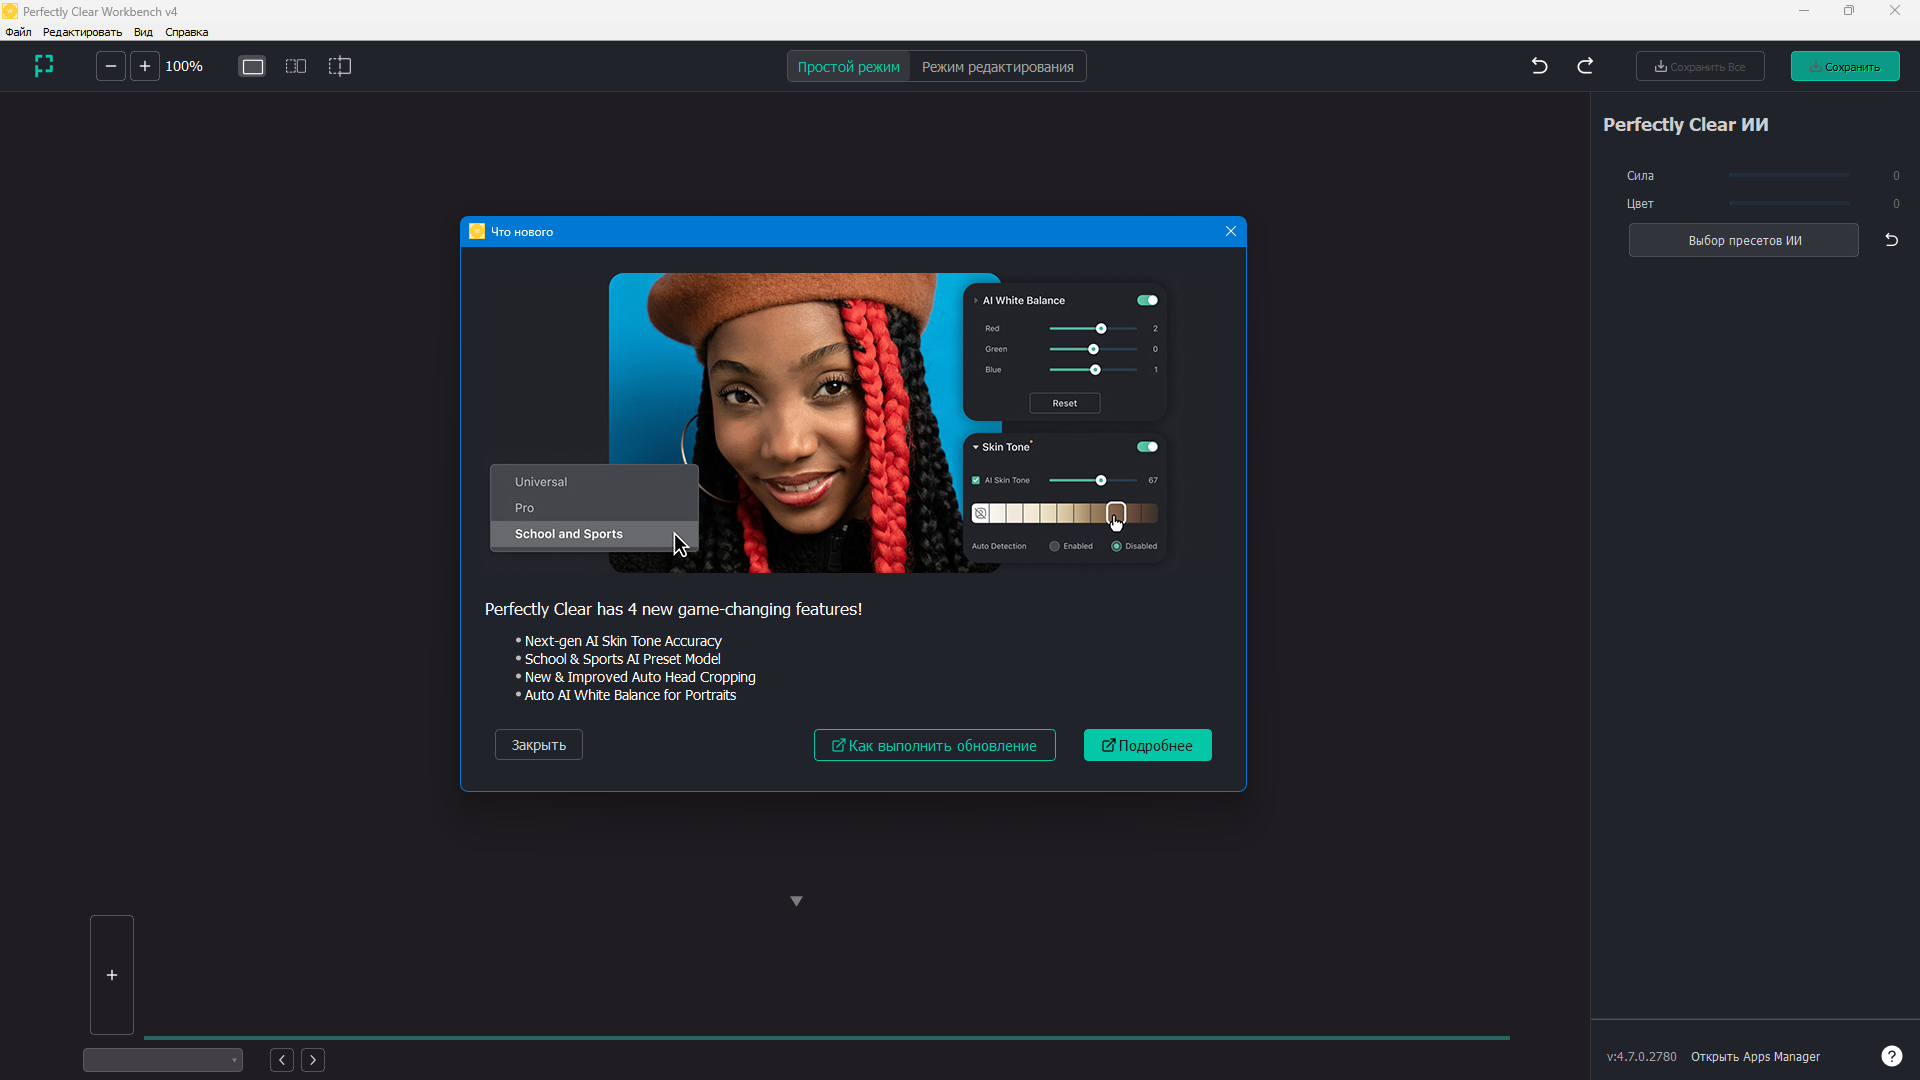Click the Подробнее button
Image resolution: width=1920 pixels, height=1080 pixels.
pyautogui.click(x=1147, y=745)
